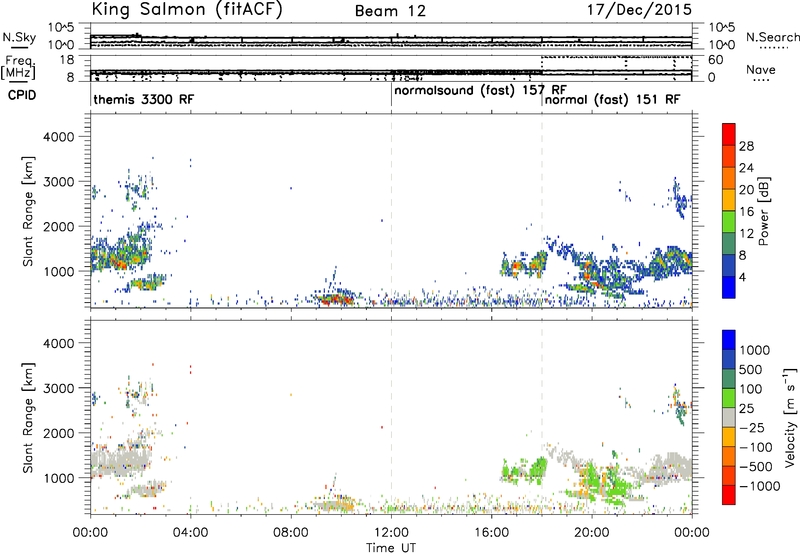Click the '08:00' time tick label

pos(291,533)
